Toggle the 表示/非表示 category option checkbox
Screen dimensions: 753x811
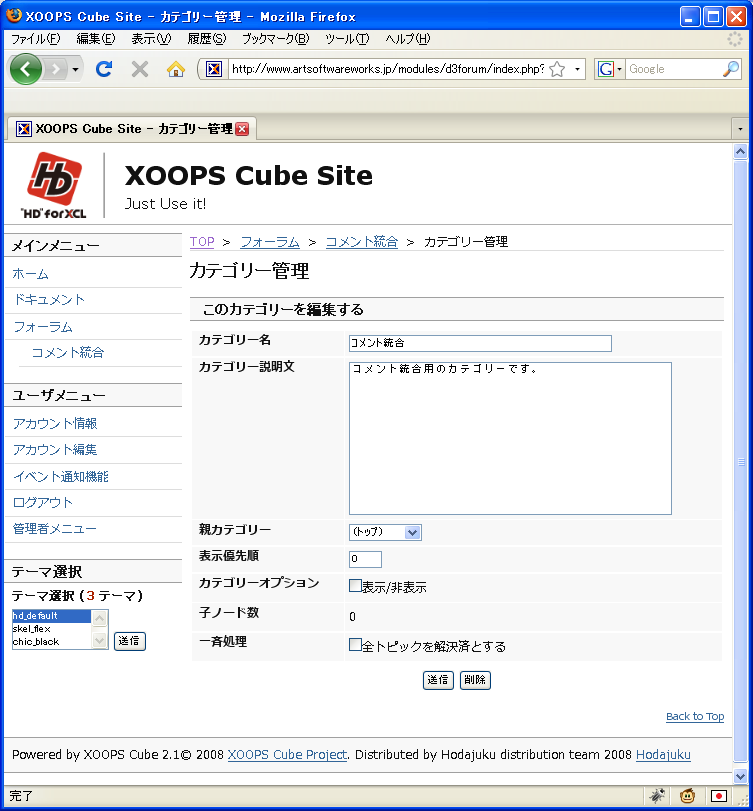coord(355,586)
